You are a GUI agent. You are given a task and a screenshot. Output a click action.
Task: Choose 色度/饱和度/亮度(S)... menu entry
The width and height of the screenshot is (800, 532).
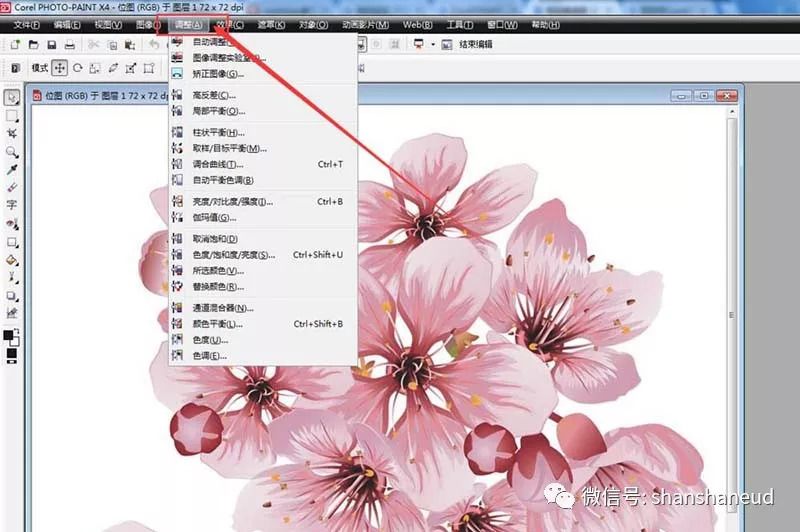point(263,255)
